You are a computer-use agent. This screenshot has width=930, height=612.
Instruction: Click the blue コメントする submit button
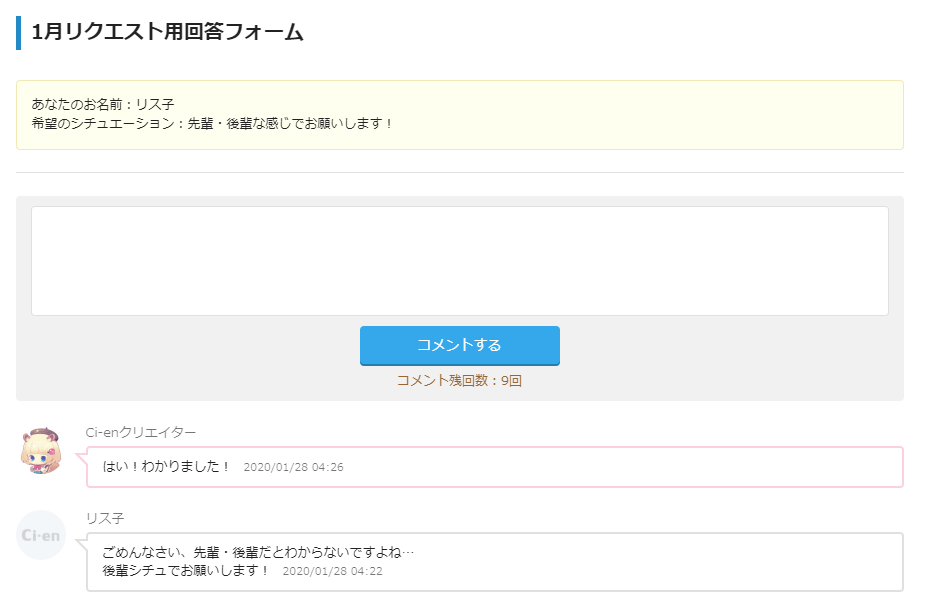pos(460,345)
